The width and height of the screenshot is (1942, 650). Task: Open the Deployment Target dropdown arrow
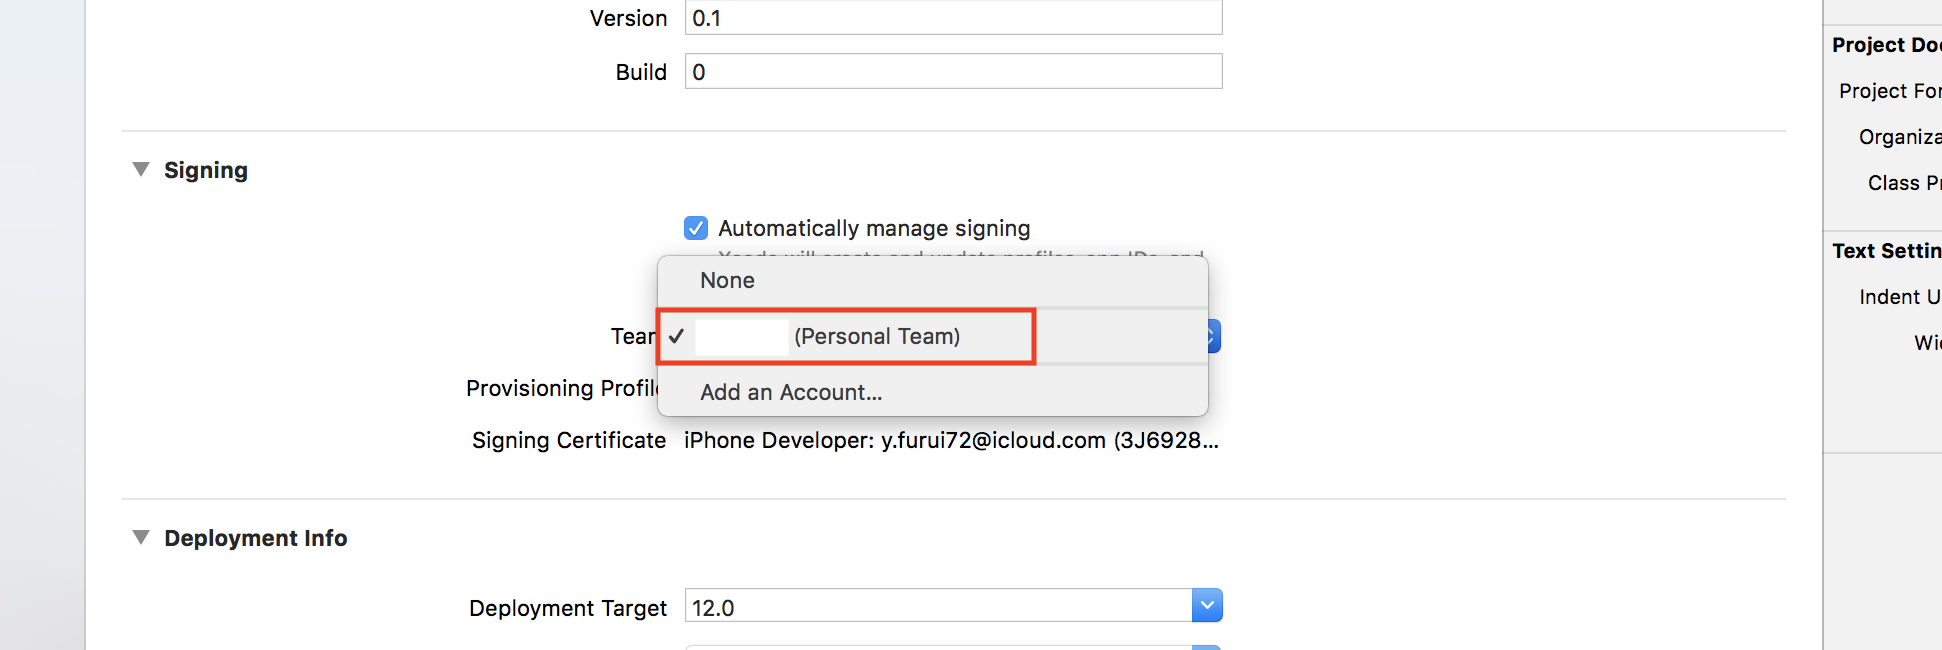(x=1207, y=605)
